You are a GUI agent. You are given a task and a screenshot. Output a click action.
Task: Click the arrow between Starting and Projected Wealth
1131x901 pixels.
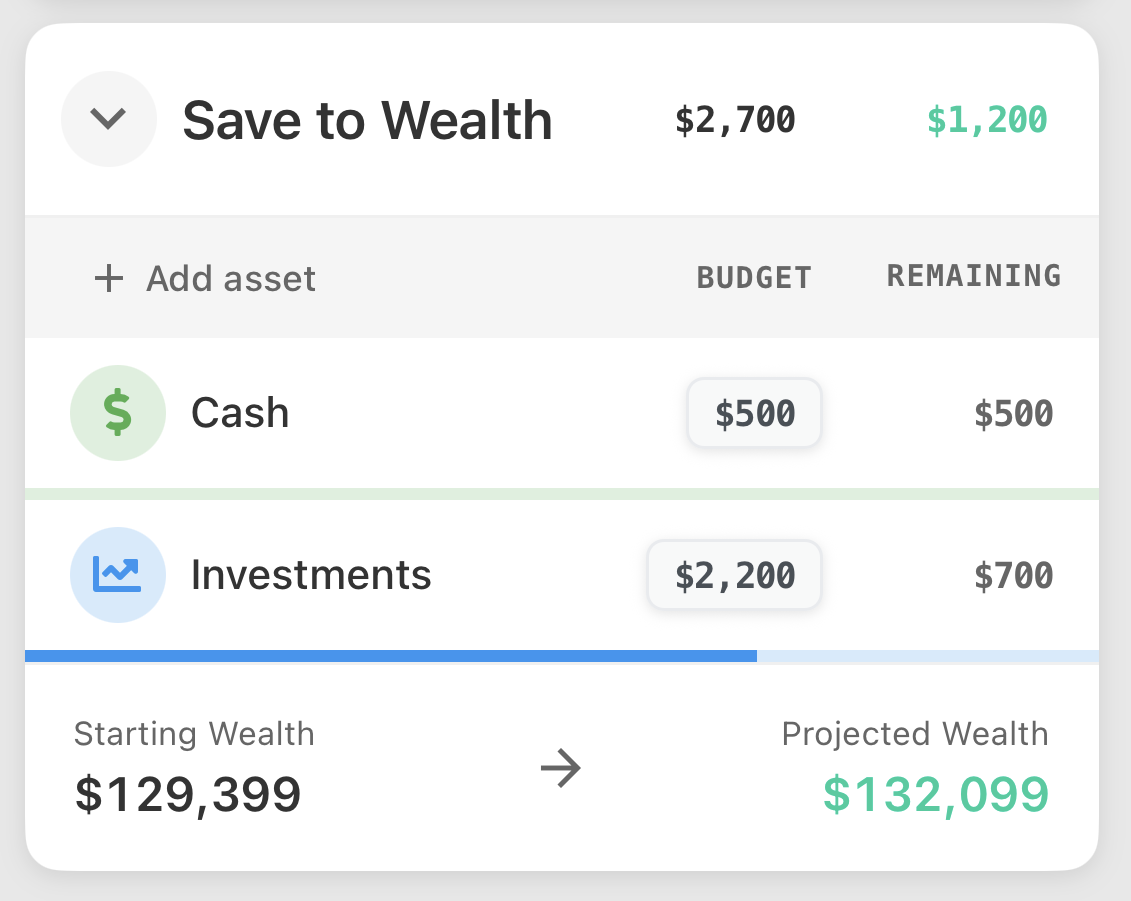click(561, 769)
